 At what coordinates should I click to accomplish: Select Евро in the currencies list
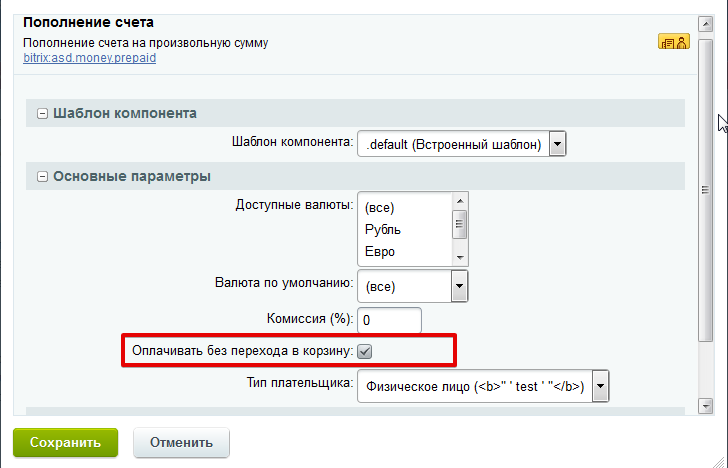(380, 252)
